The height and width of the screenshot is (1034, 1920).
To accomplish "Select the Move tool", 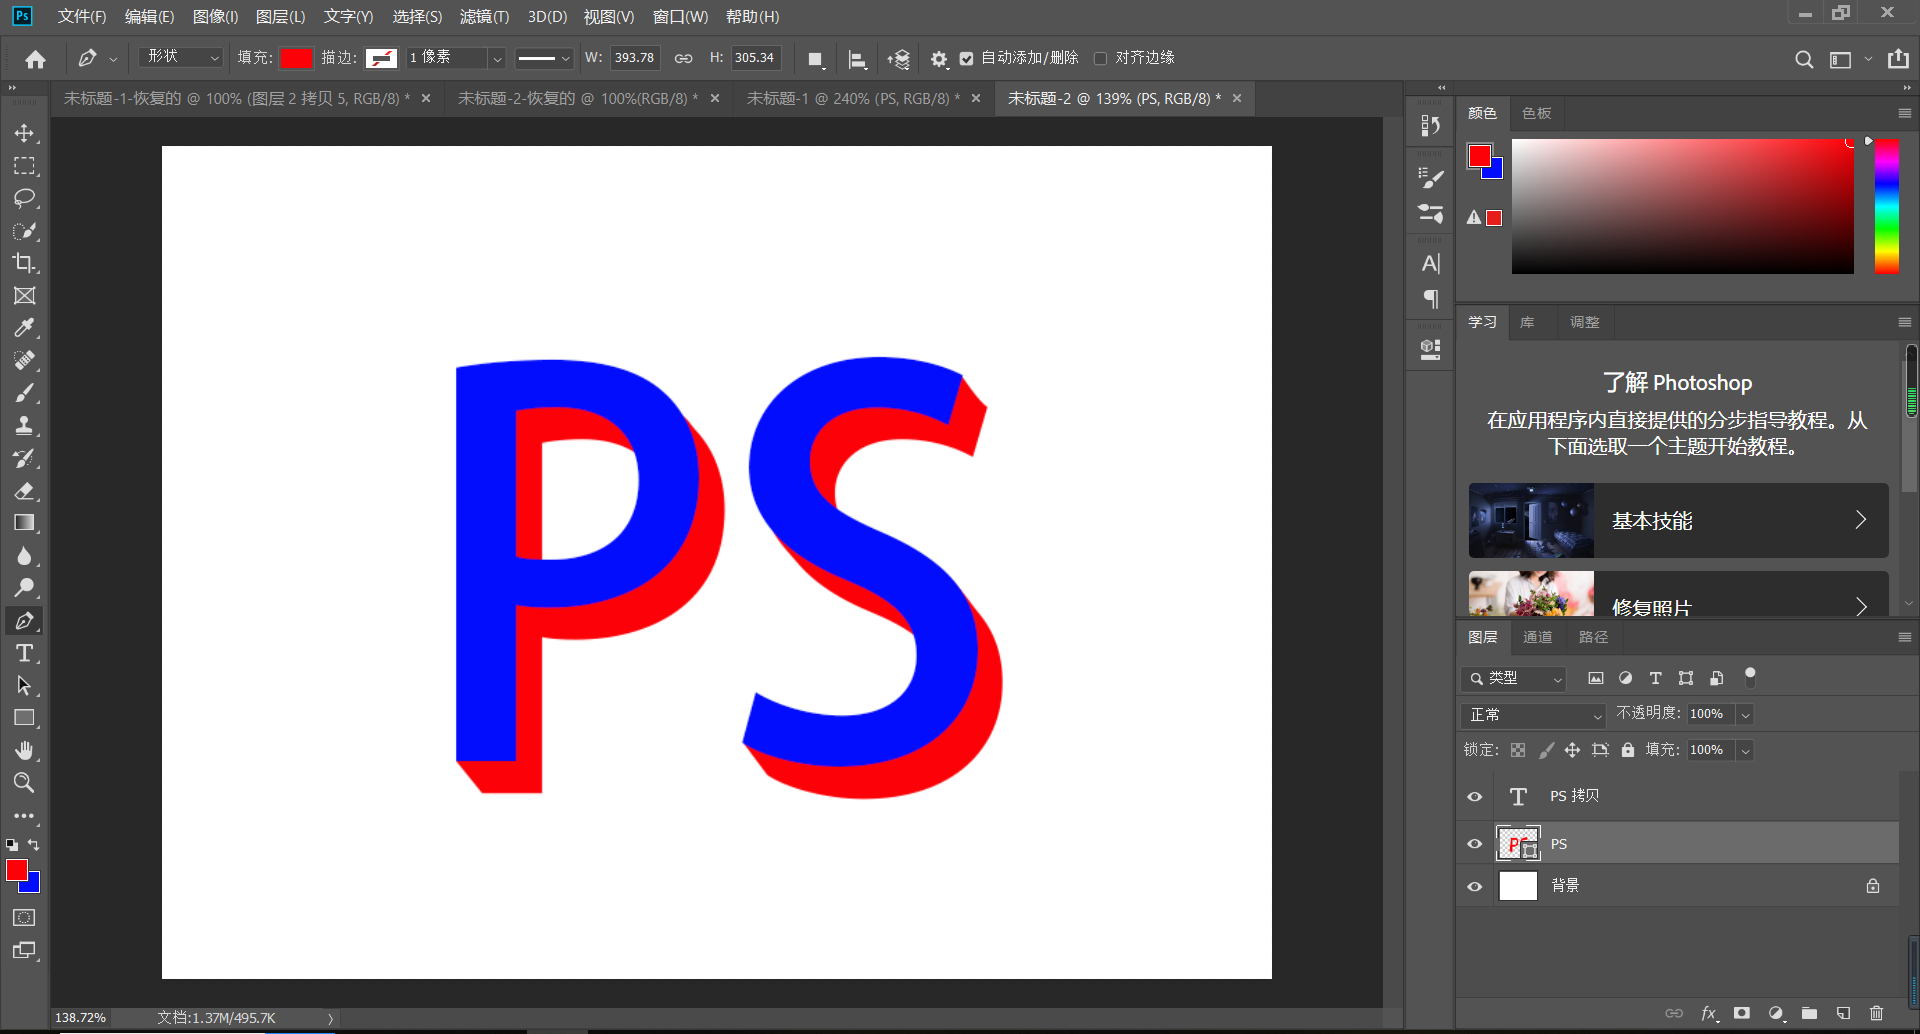I will click(24, 133).
